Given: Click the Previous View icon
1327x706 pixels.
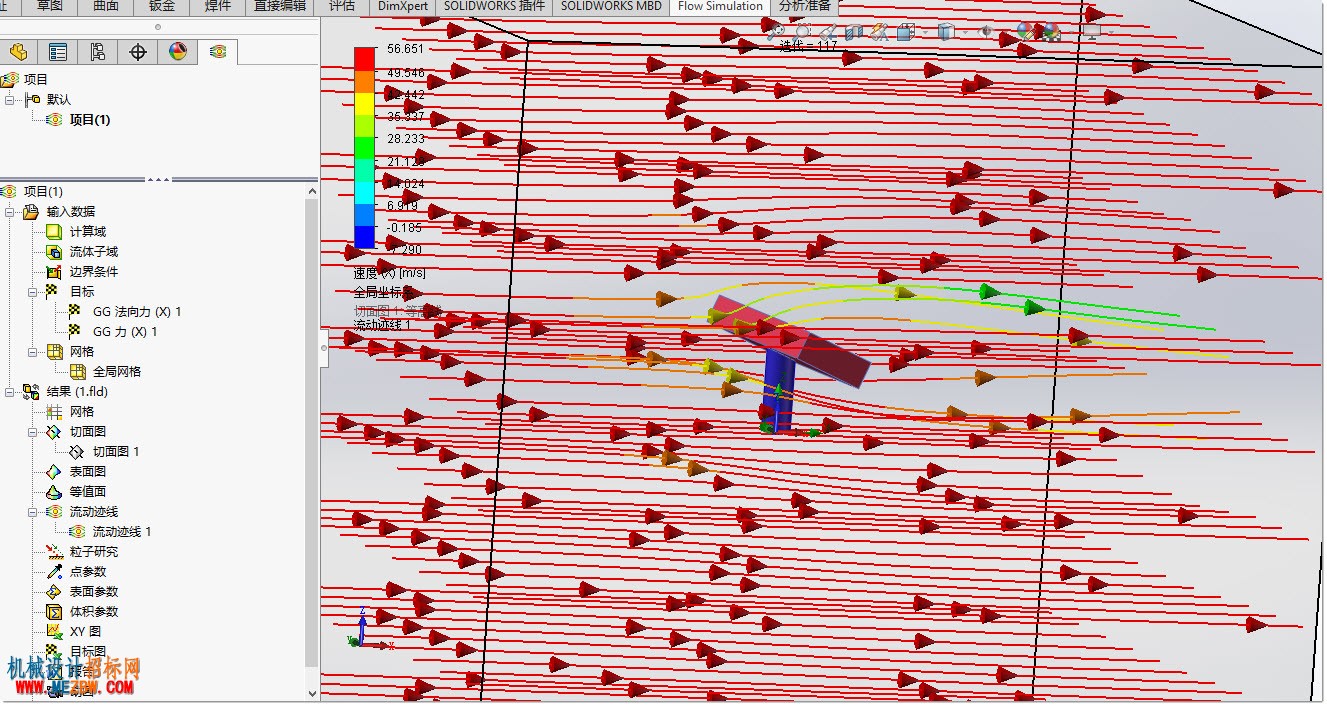Looking at the screenshot, I should tap(829, 32).
